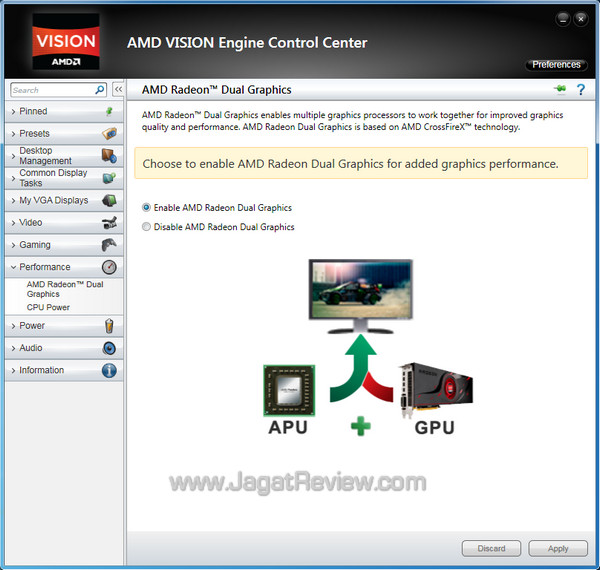Click the GPU graphics card image
This screenshot has height=570, width=600.
[x=435, y=390]
